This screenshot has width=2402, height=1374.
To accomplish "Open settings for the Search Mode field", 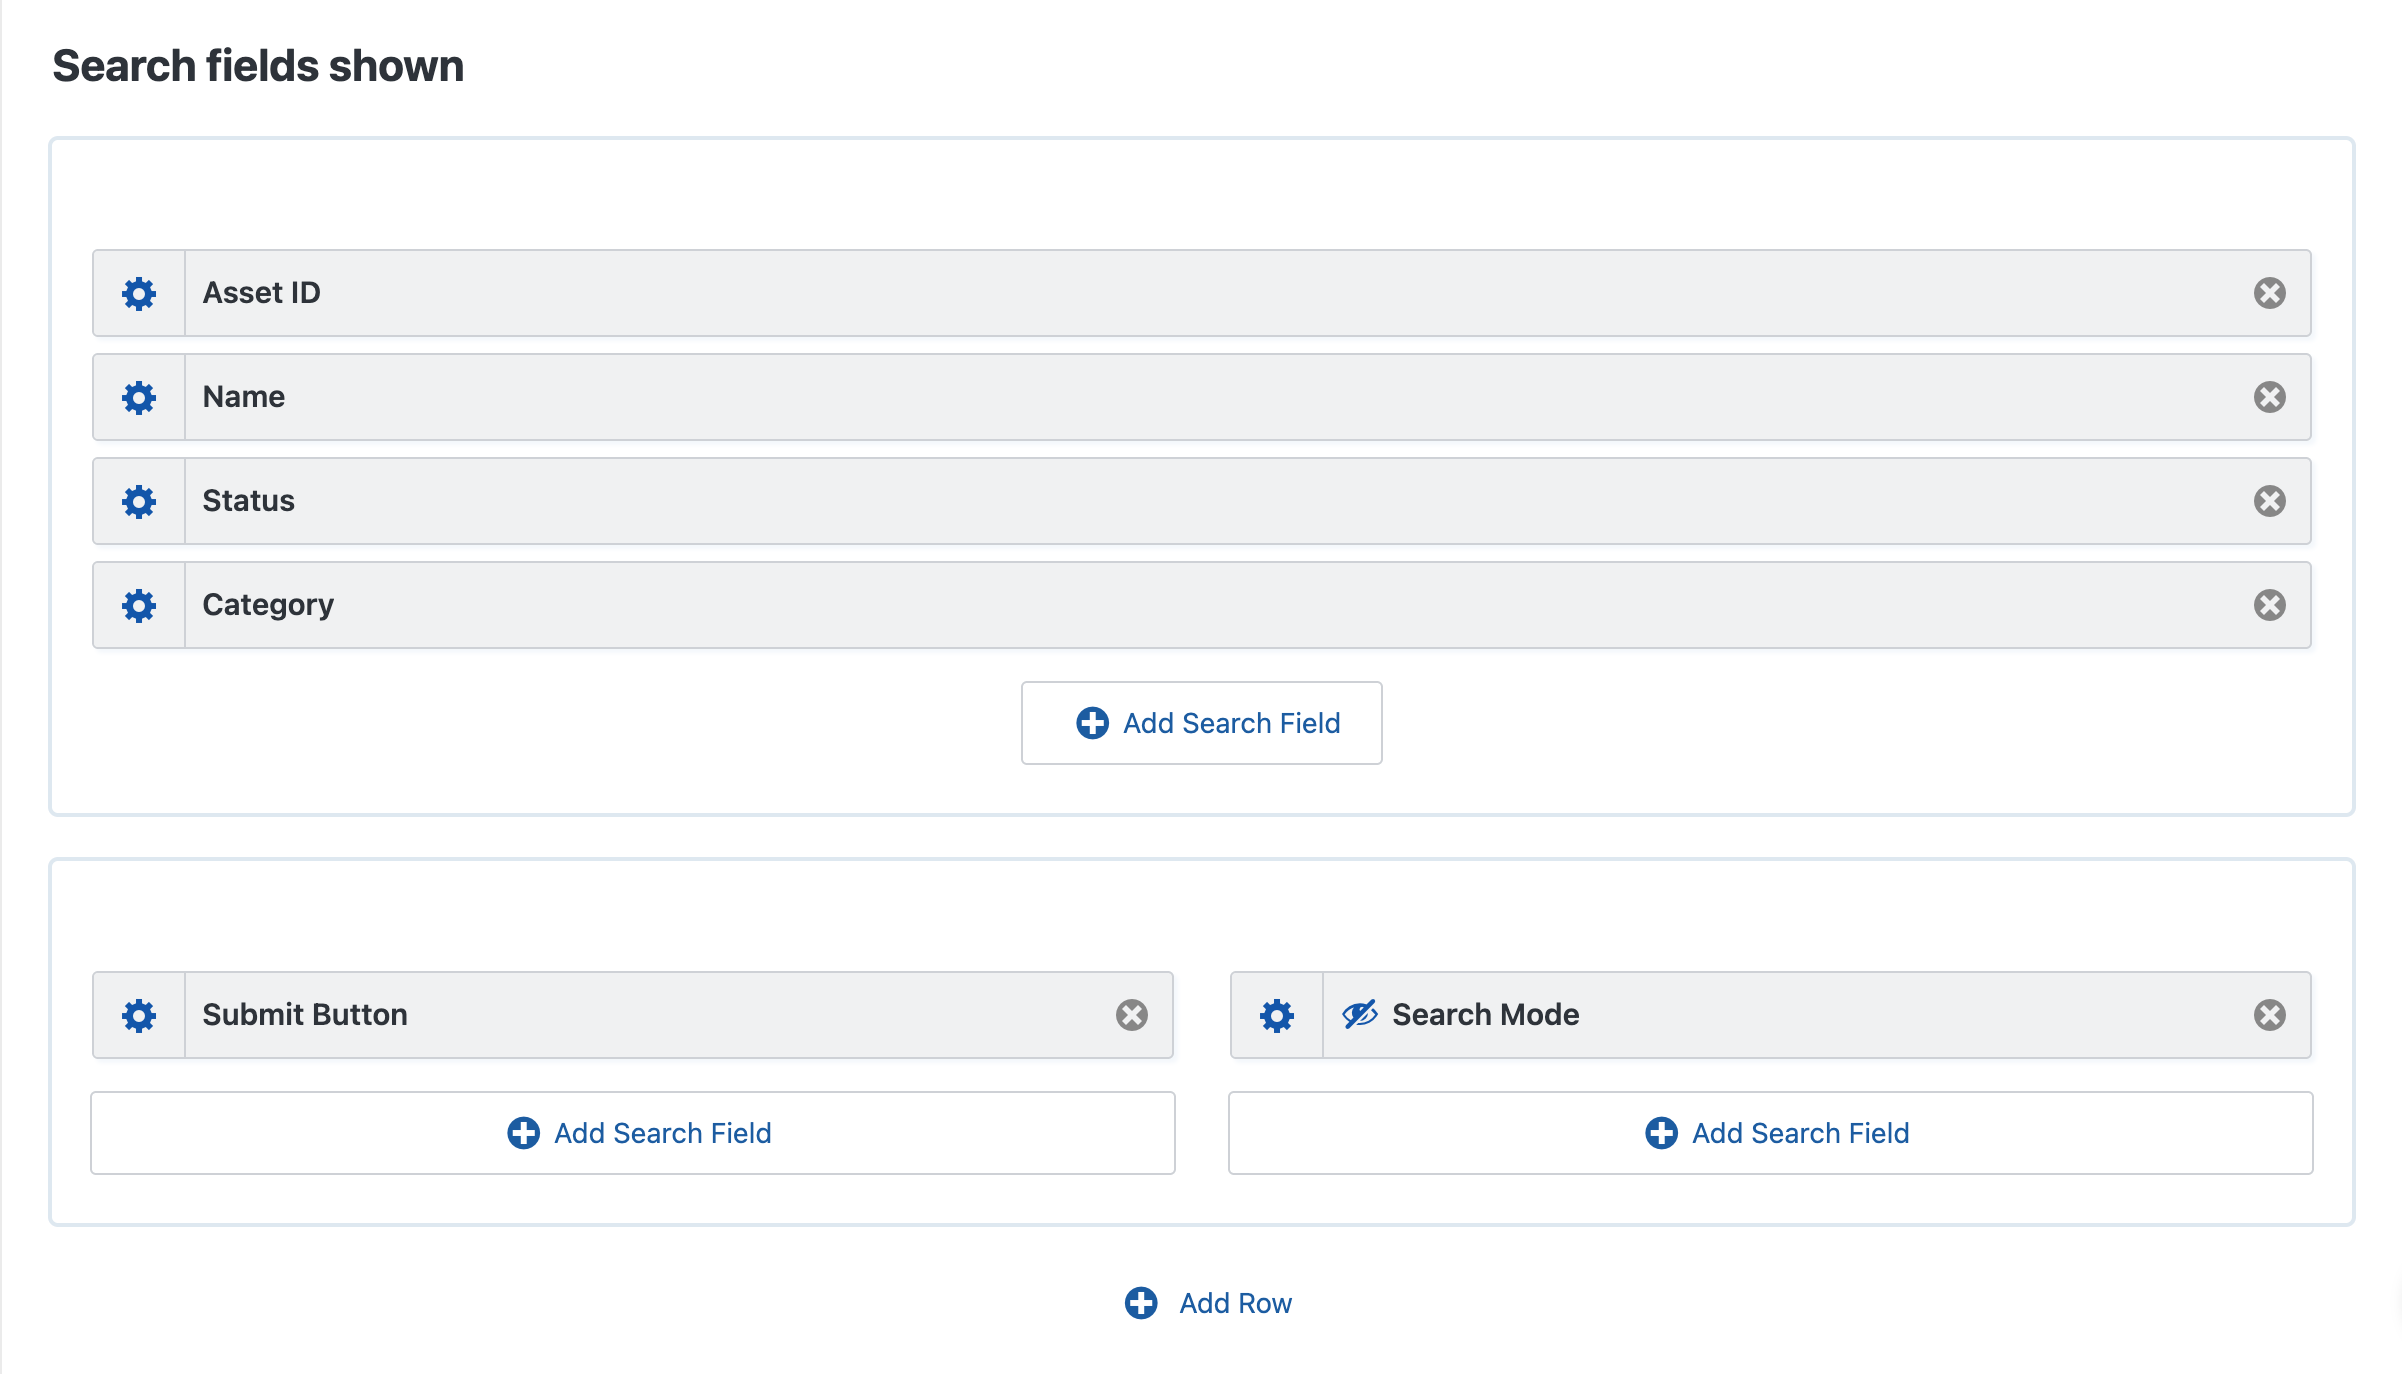I will (x=1276, y=1015).
